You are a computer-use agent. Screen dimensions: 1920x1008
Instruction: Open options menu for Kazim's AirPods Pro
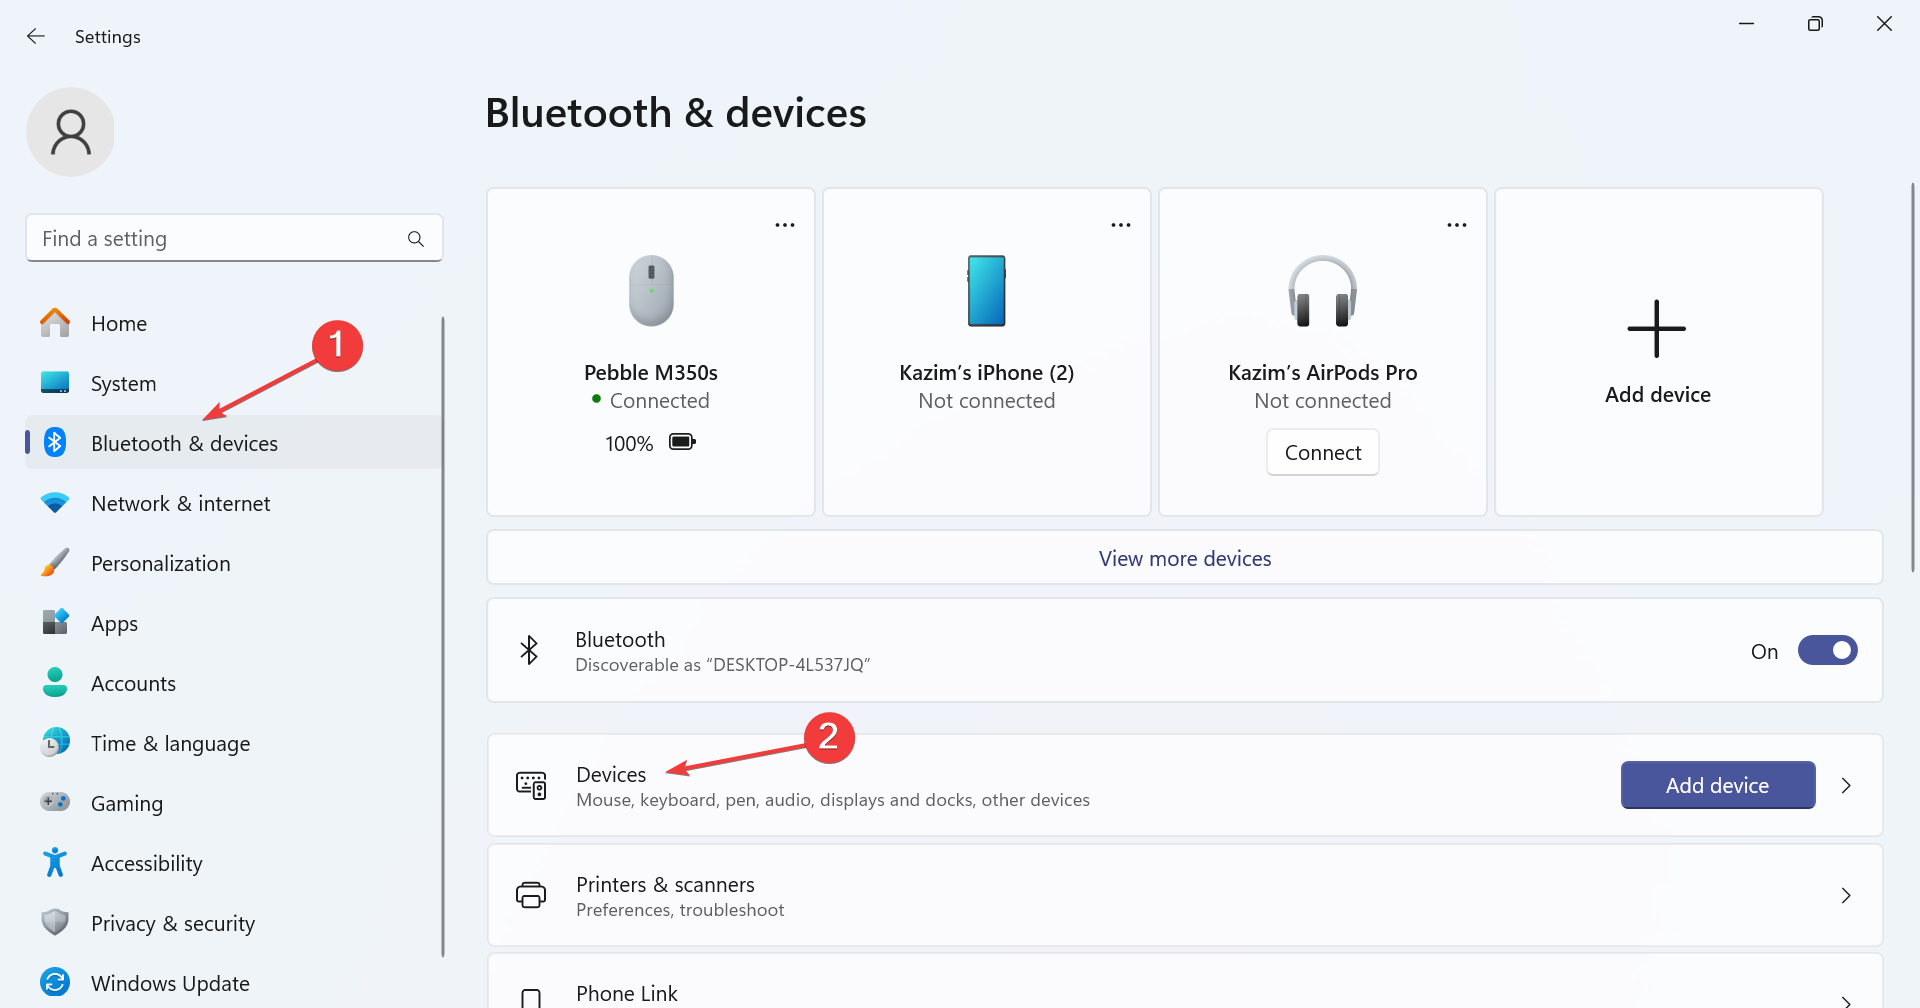point(1457,224)
